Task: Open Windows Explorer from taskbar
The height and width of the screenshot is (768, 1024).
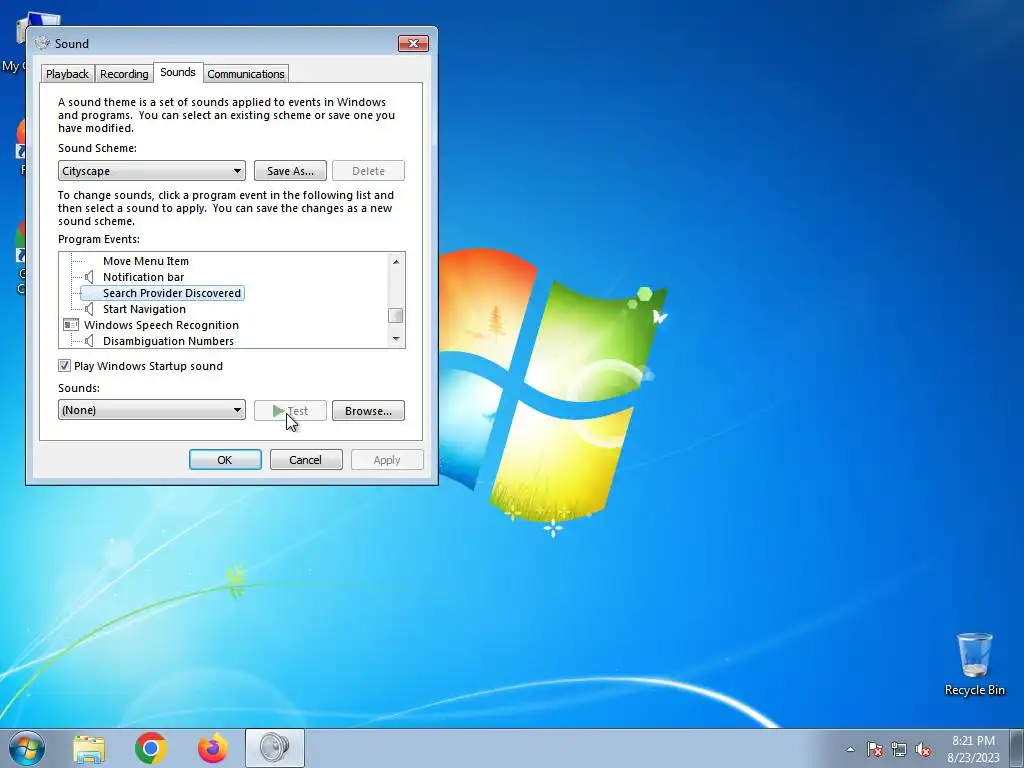Action: pos(89,748)
